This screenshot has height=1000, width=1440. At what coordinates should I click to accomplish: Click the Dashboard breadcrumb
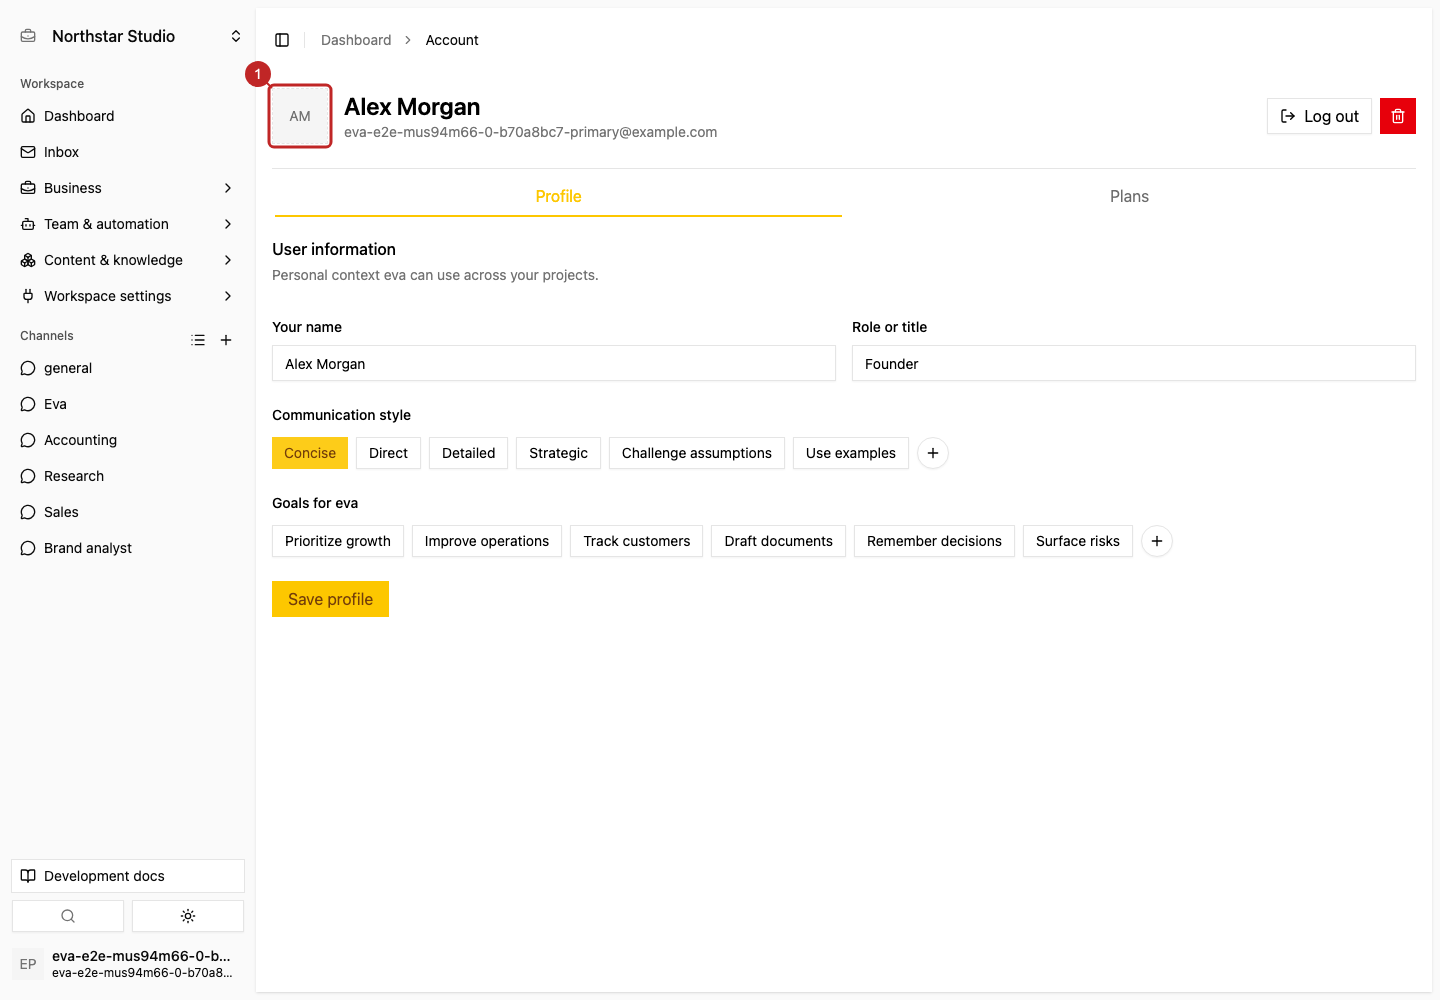[x=356, y=40]
